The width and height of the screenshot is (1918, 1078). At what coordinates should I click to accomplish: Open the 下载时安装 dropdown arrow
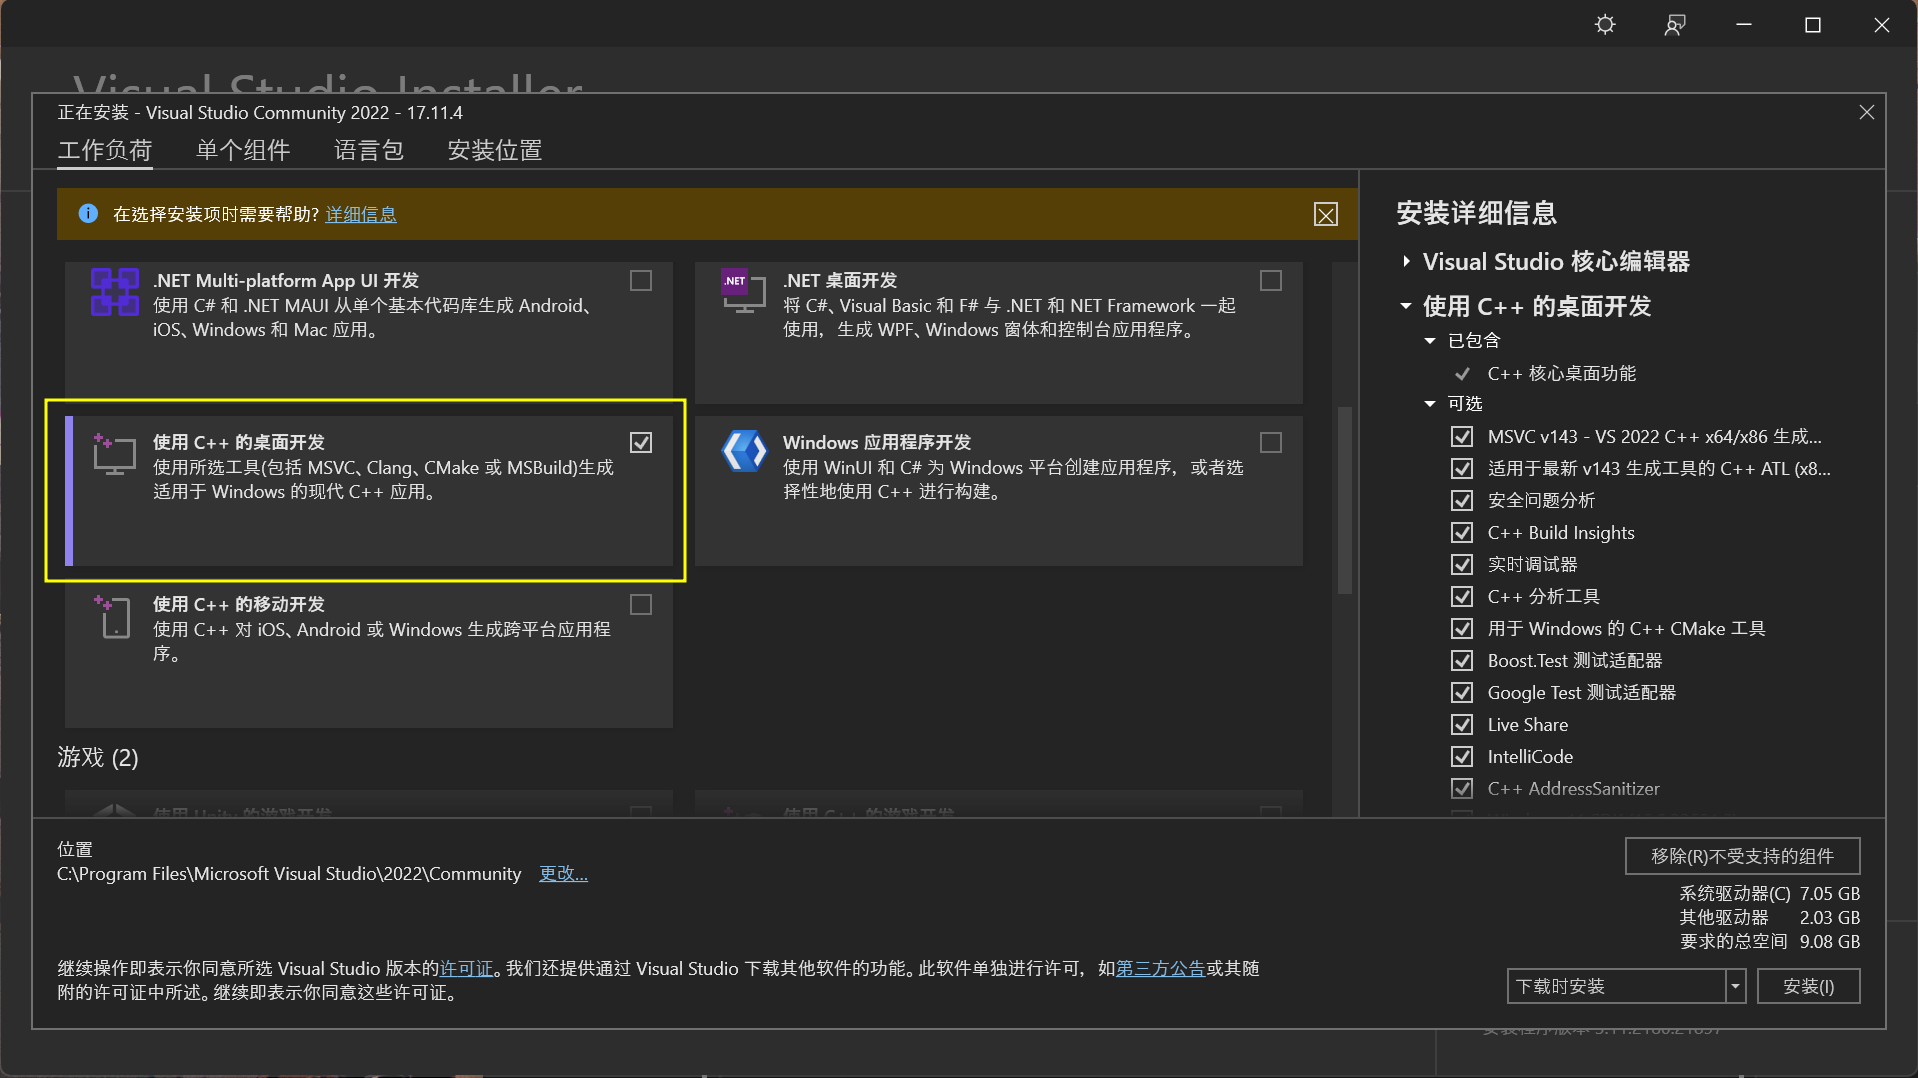click(x=1735, y=987)
